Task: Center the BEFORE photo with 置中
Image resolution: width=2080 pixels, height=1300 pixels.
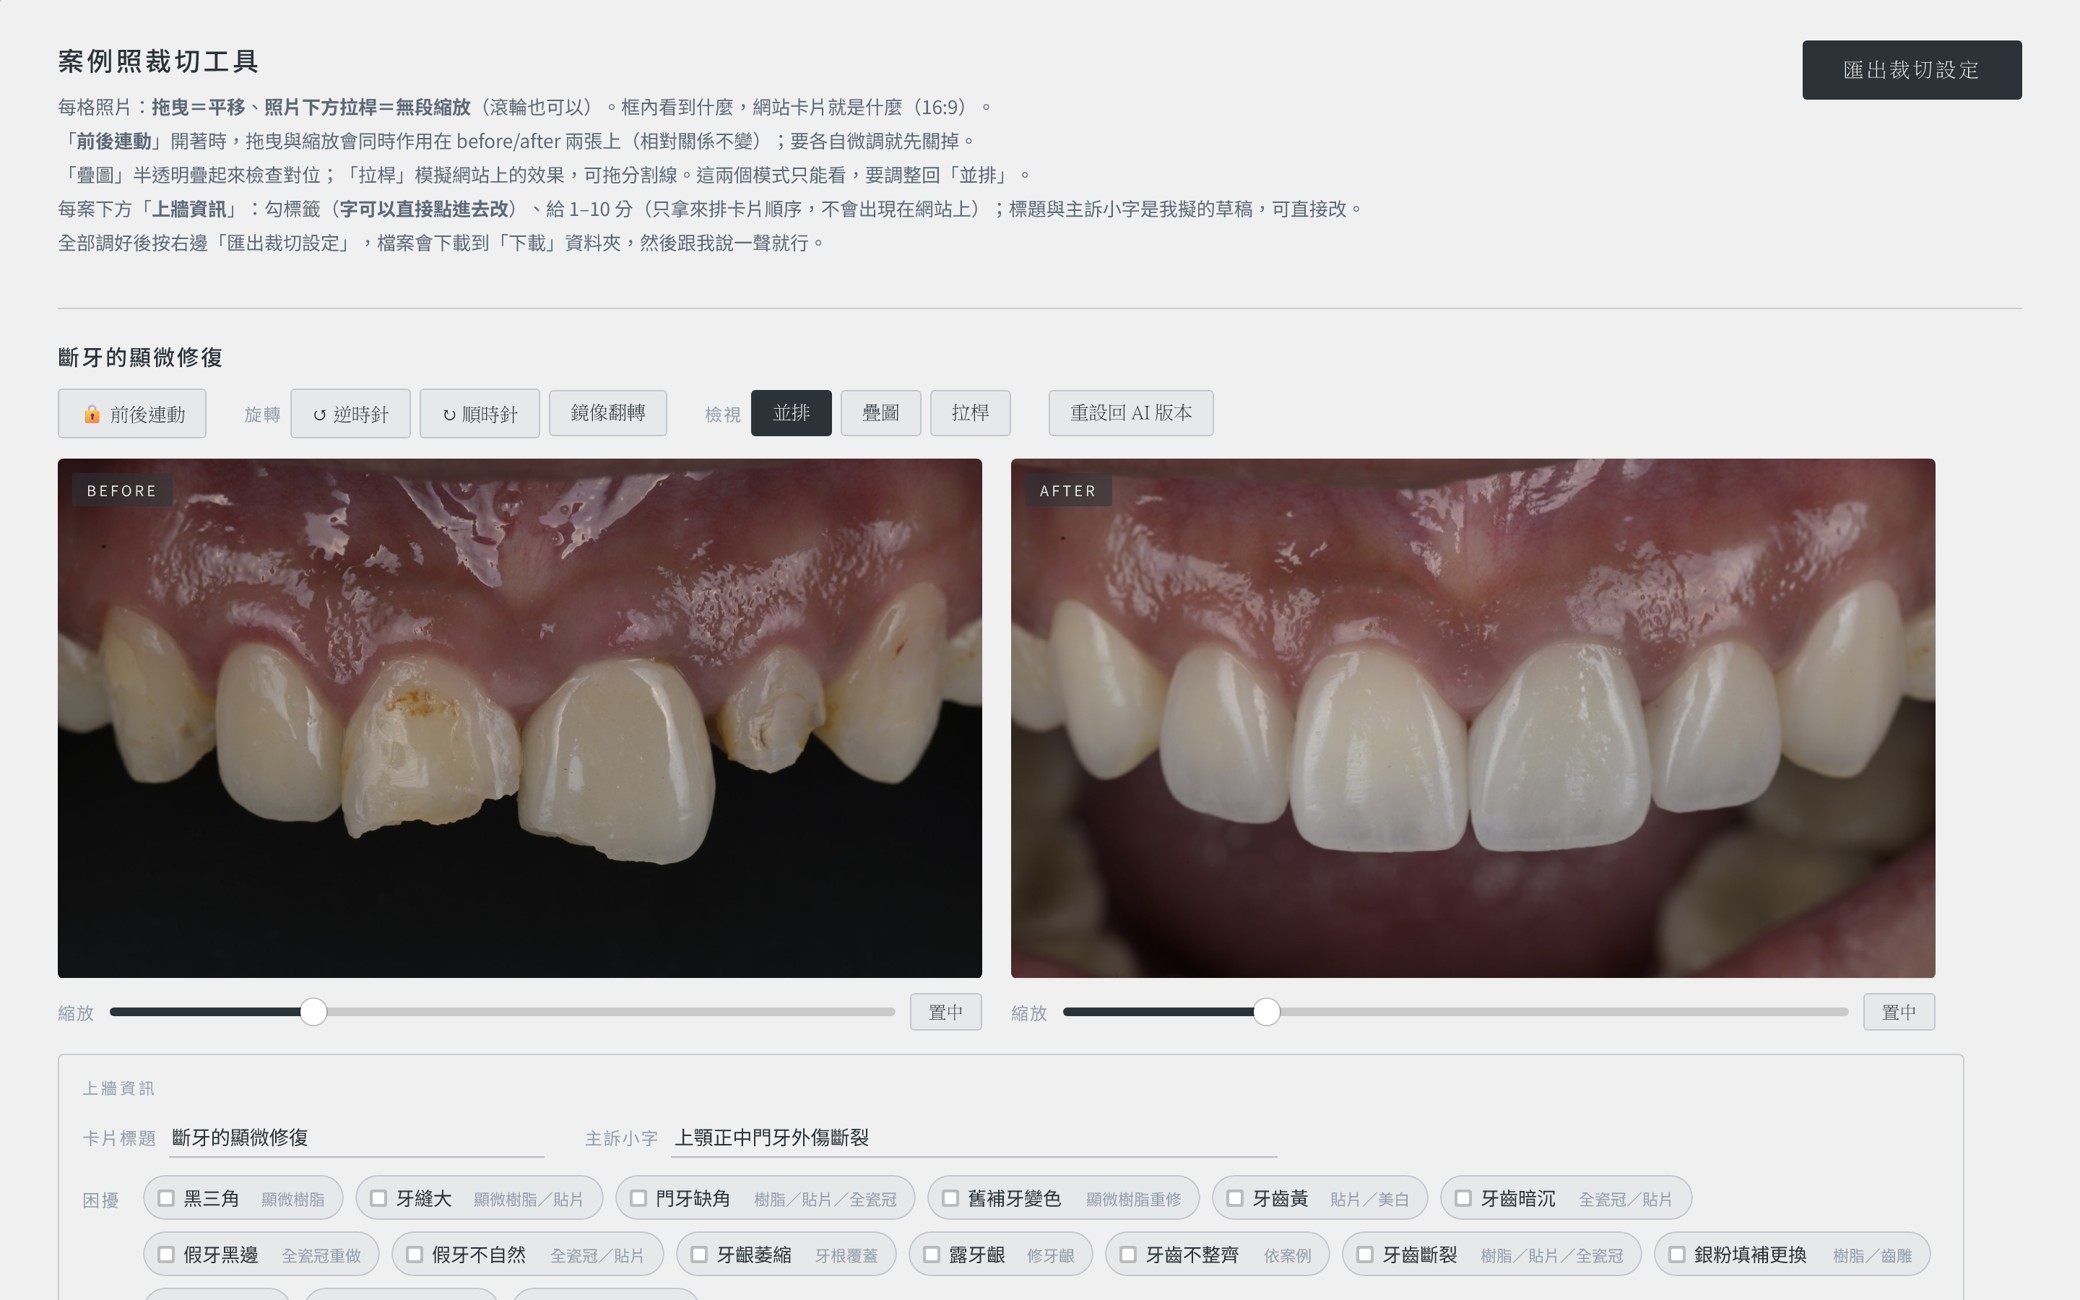Action: [945, 1012]
